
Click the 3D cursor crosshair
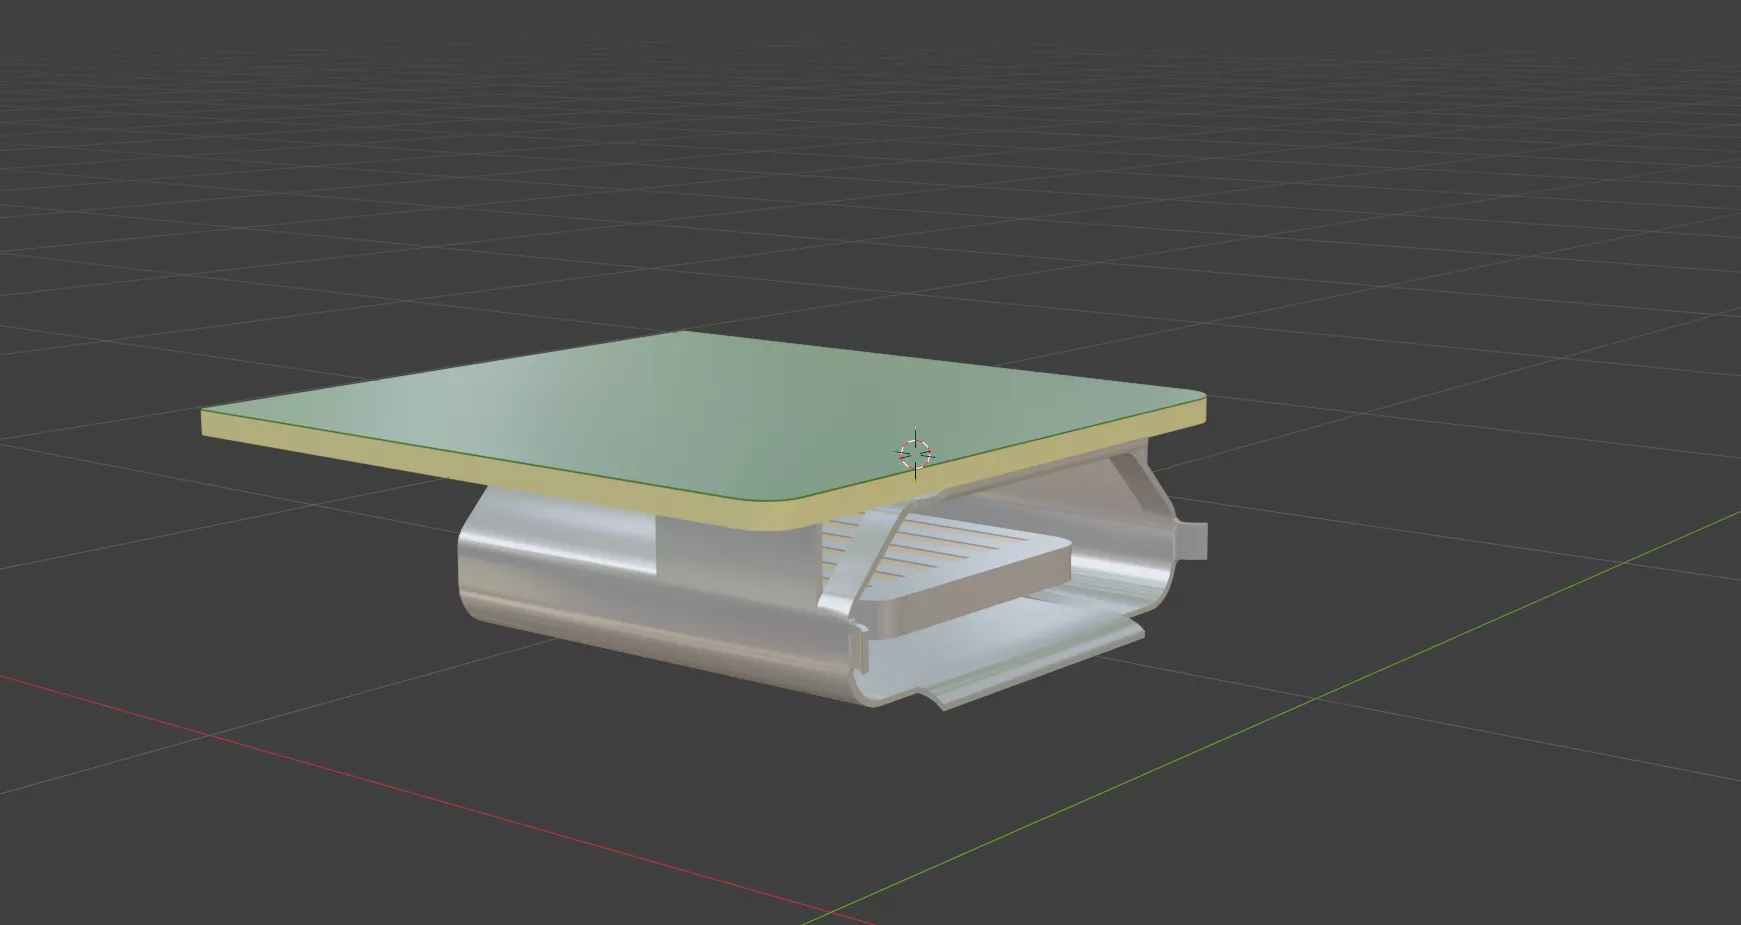(x=915, y=454)
